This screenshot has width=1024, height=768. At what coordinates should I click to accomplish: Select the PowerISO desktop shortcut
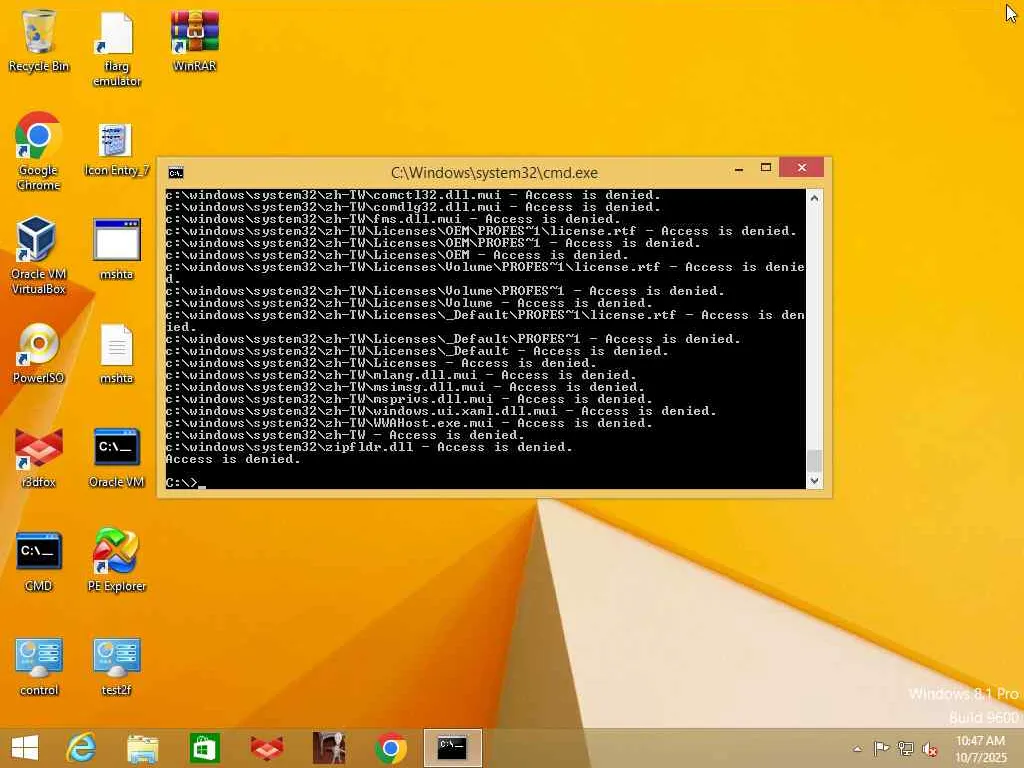point(39,353)
